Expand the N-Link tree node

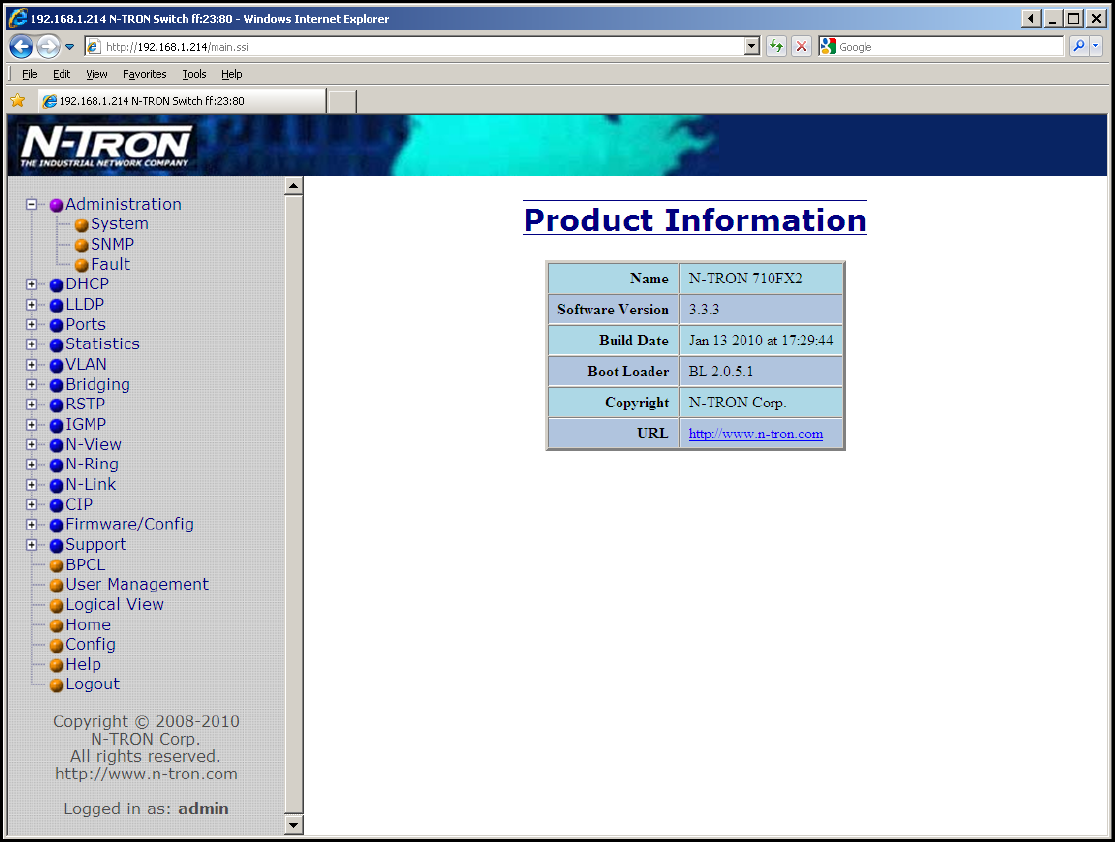(31, 485)
